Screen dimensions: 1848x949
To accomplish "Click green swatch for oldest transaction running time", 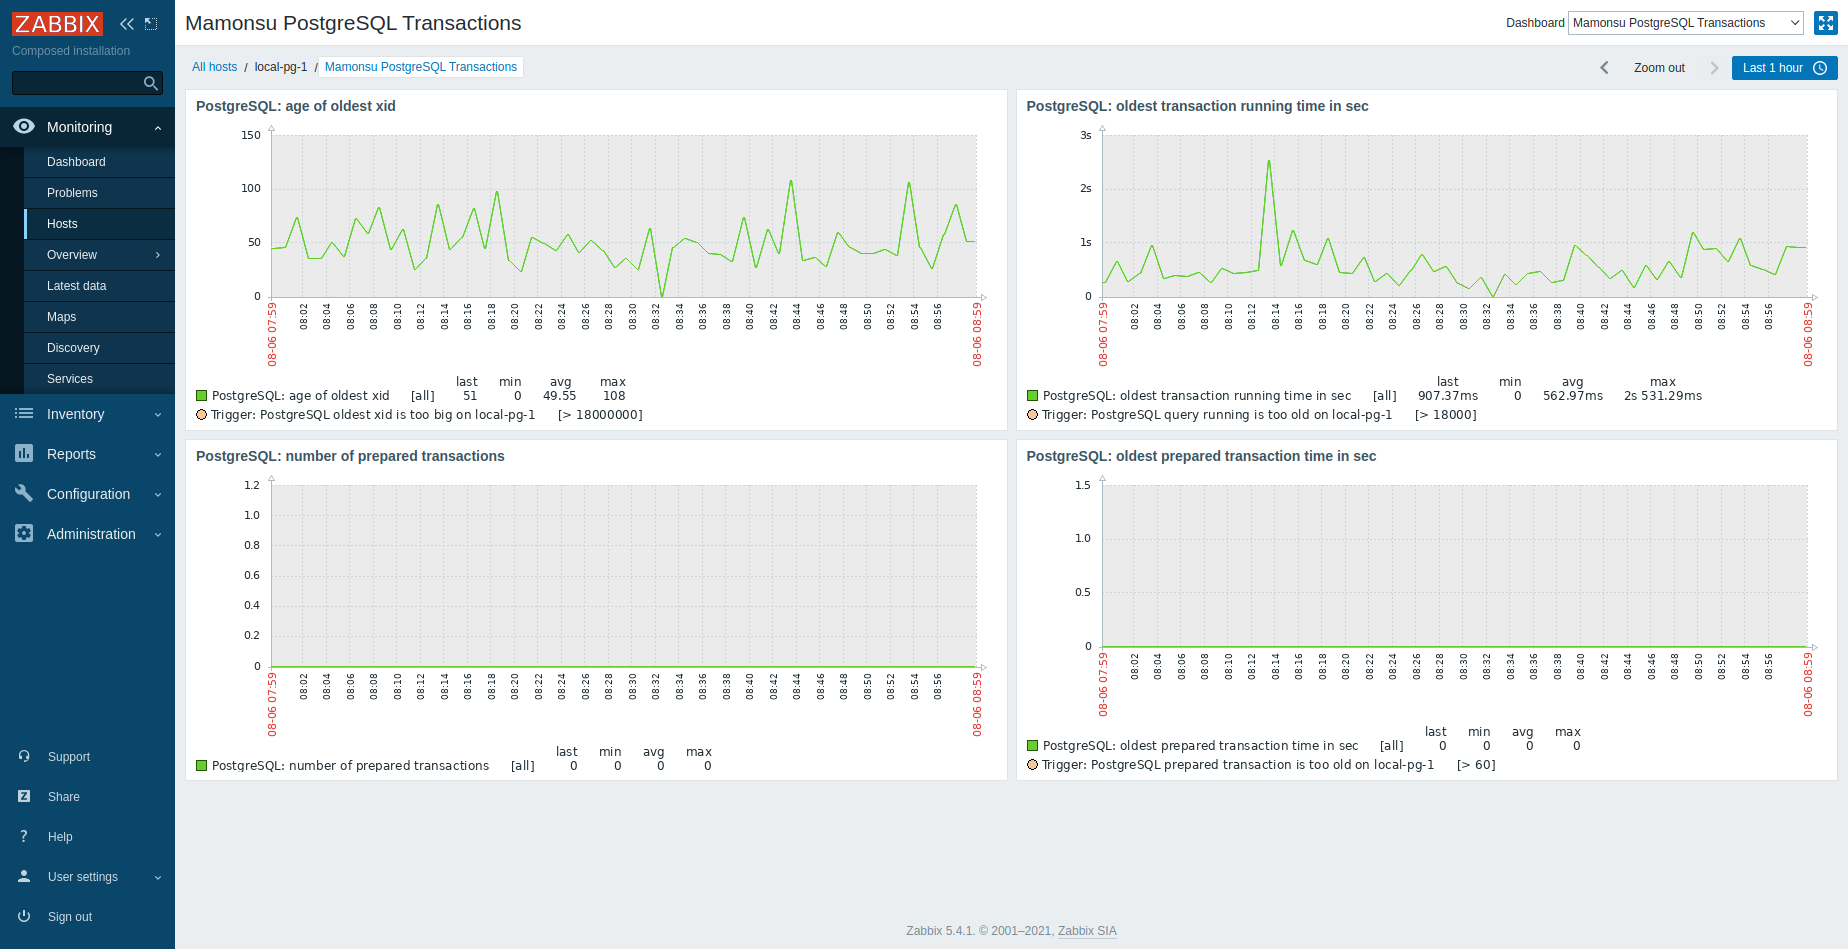I will tap(1033, 396).
